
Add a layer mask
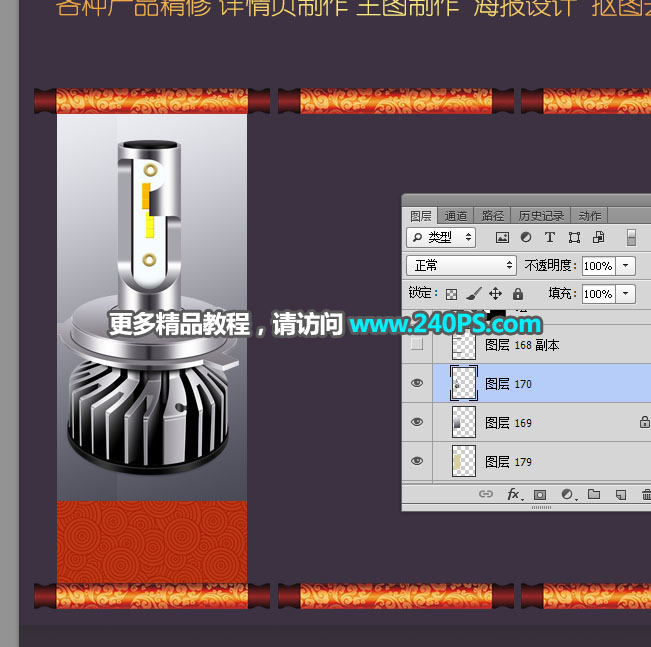pos(540,495)
